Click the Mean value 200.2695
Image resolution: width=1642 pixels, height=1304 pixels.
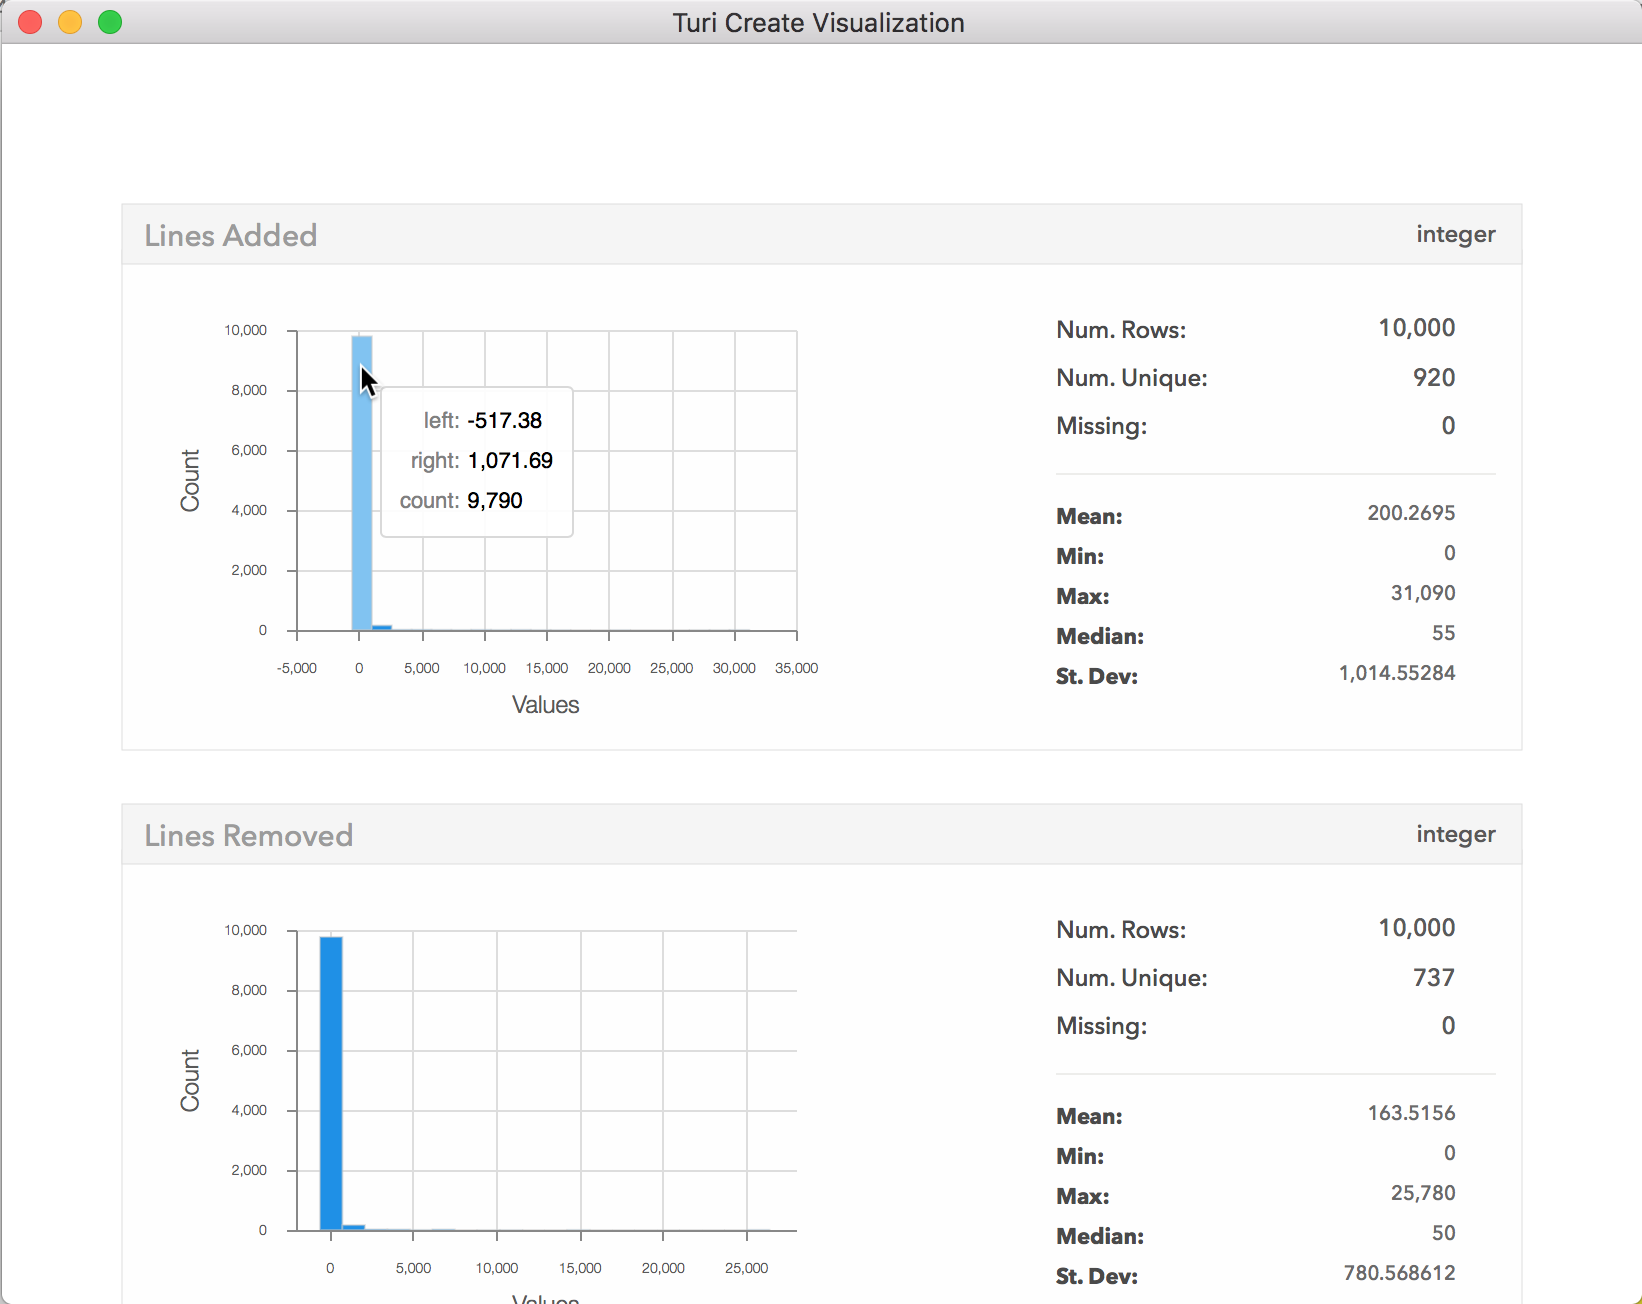pyautogui.click(x=1411, y=513)
